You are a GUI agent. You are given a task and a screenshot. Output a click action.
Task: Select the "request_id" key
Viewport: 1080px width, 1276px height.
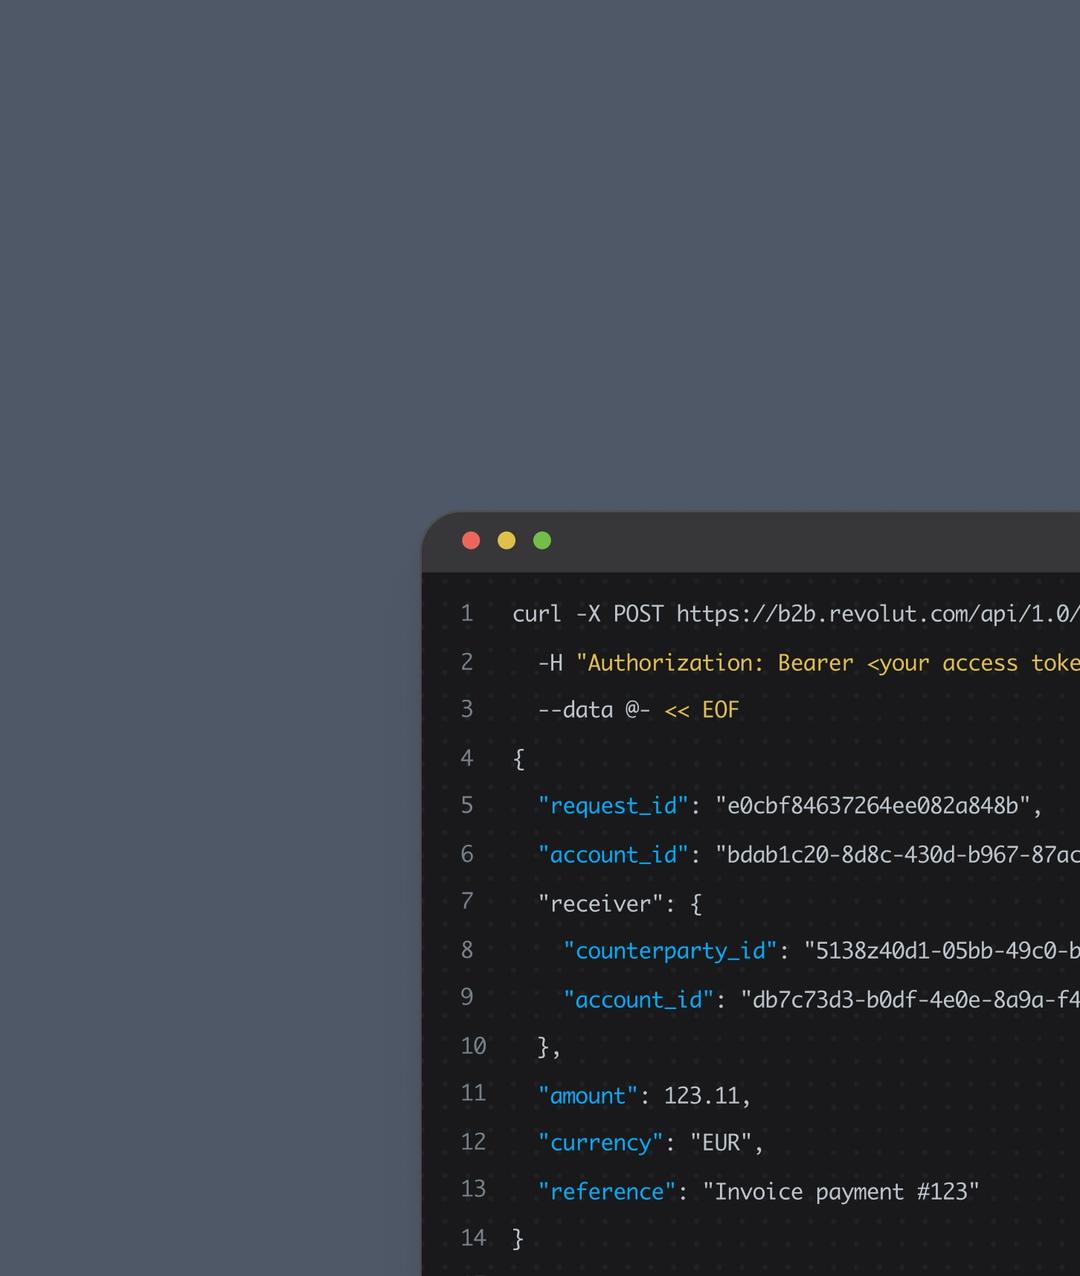(613, 806)
